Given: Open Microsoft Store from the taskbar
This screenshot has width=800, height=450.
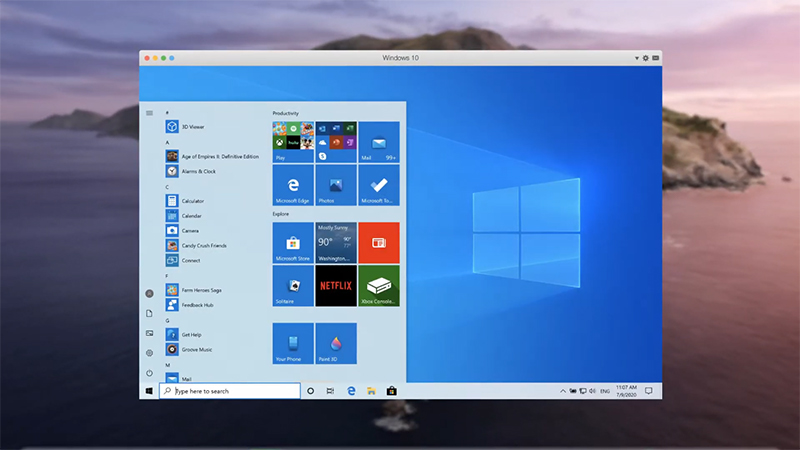Looking at the screenshot, I should pyautogui.click(x=391, y=391).
